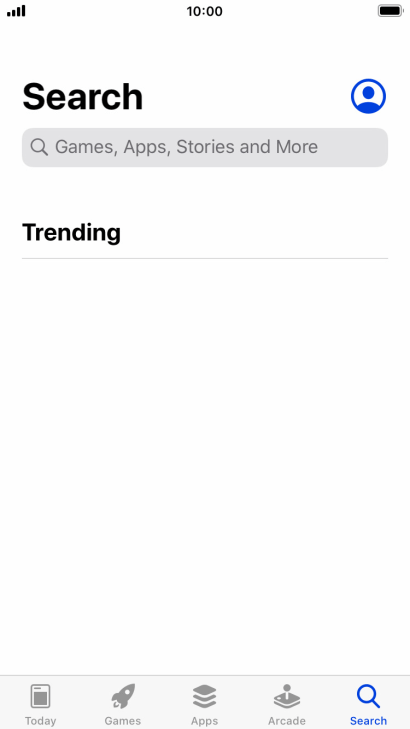Viewport: 410px width, 729px height.
Task: Switch to the Games tab label
Action: (x=123, y=721)
